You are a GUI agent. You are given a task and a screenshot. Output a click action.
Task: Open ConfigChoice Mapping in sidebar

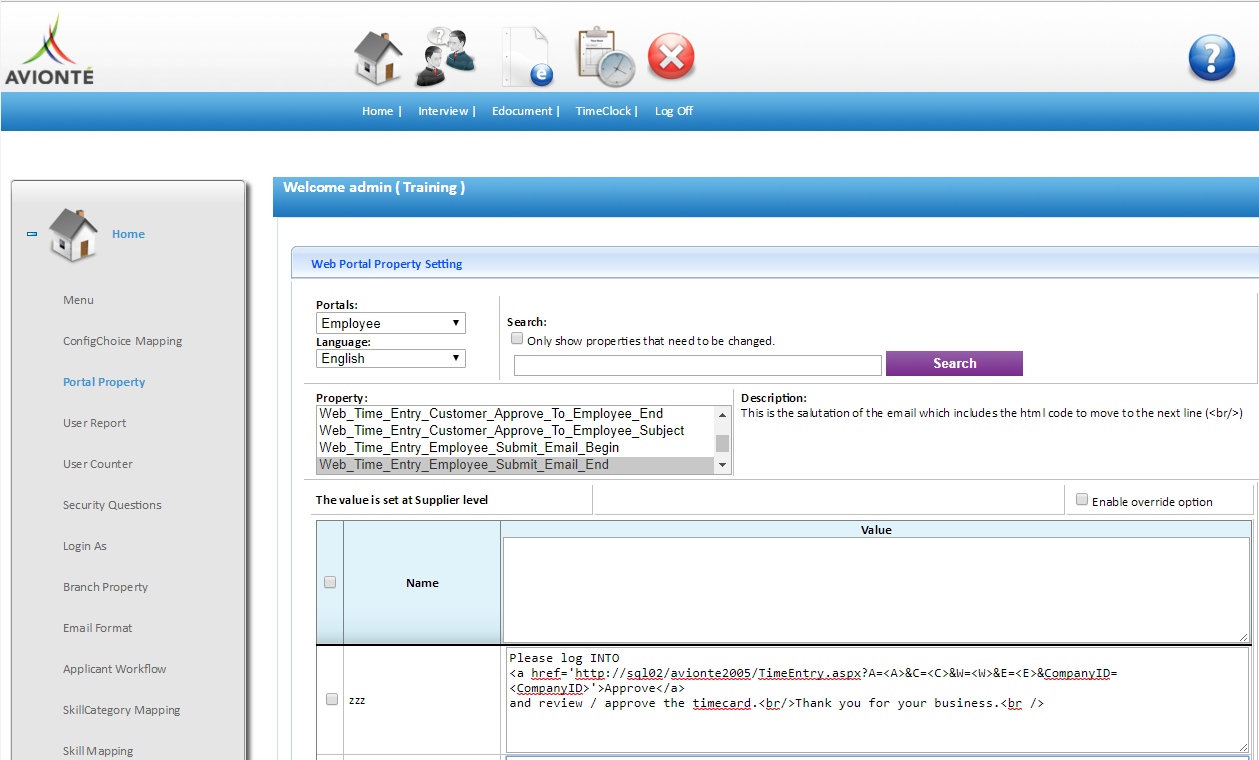[122, 341]
